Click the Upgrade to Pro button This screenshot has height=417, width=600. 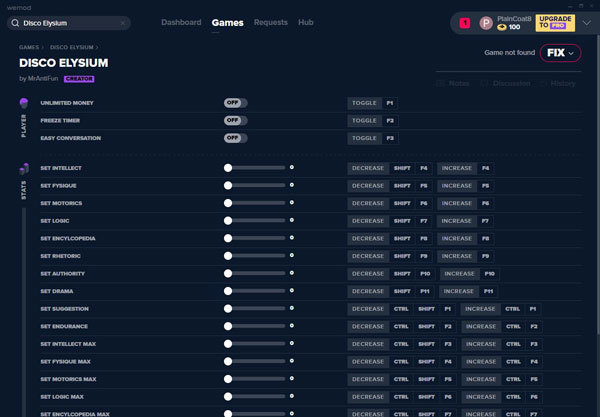point(555,23)
